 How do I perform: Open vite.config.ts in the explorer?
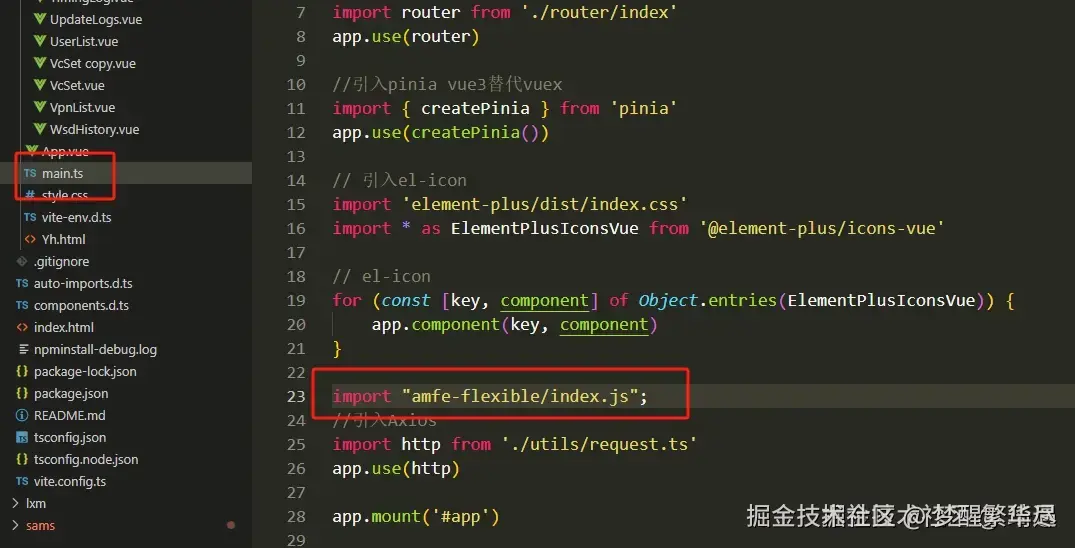tap(70, 481)
